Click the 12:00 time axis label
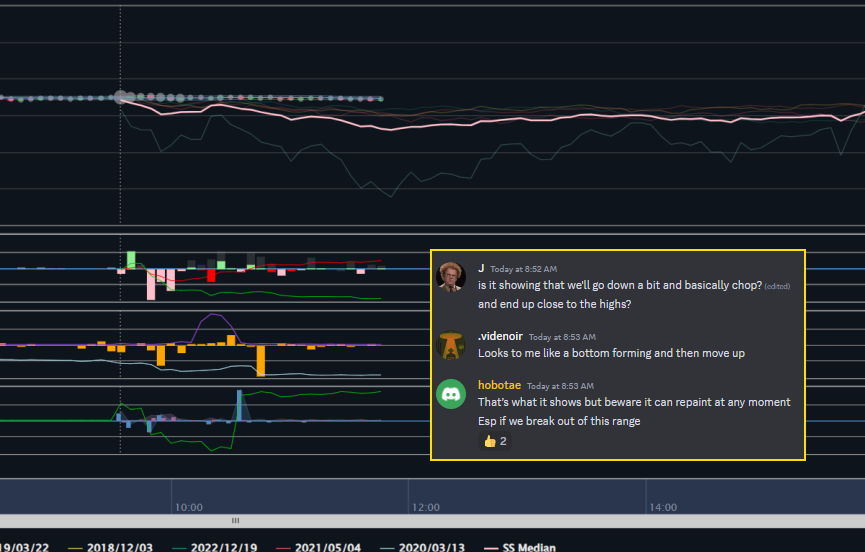 (426, 507)
